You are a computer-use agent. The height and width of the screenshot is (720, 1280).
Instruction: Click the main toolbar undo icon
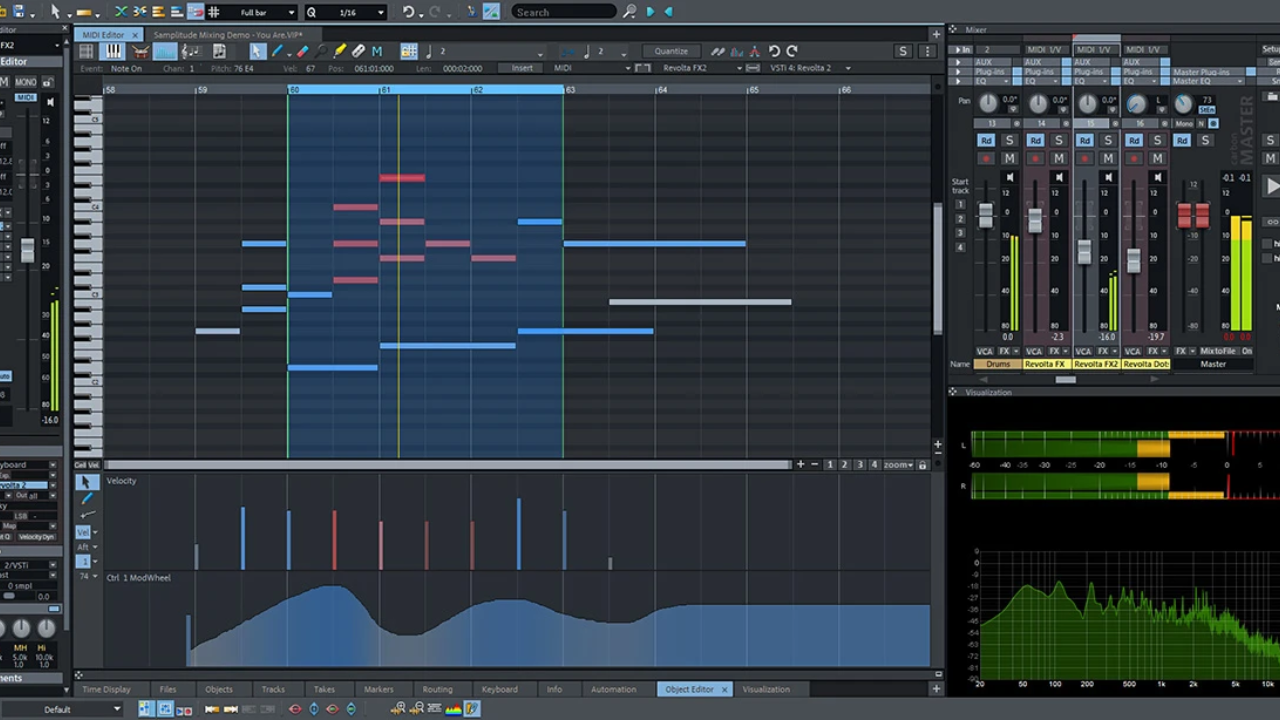tap(408, 12)
